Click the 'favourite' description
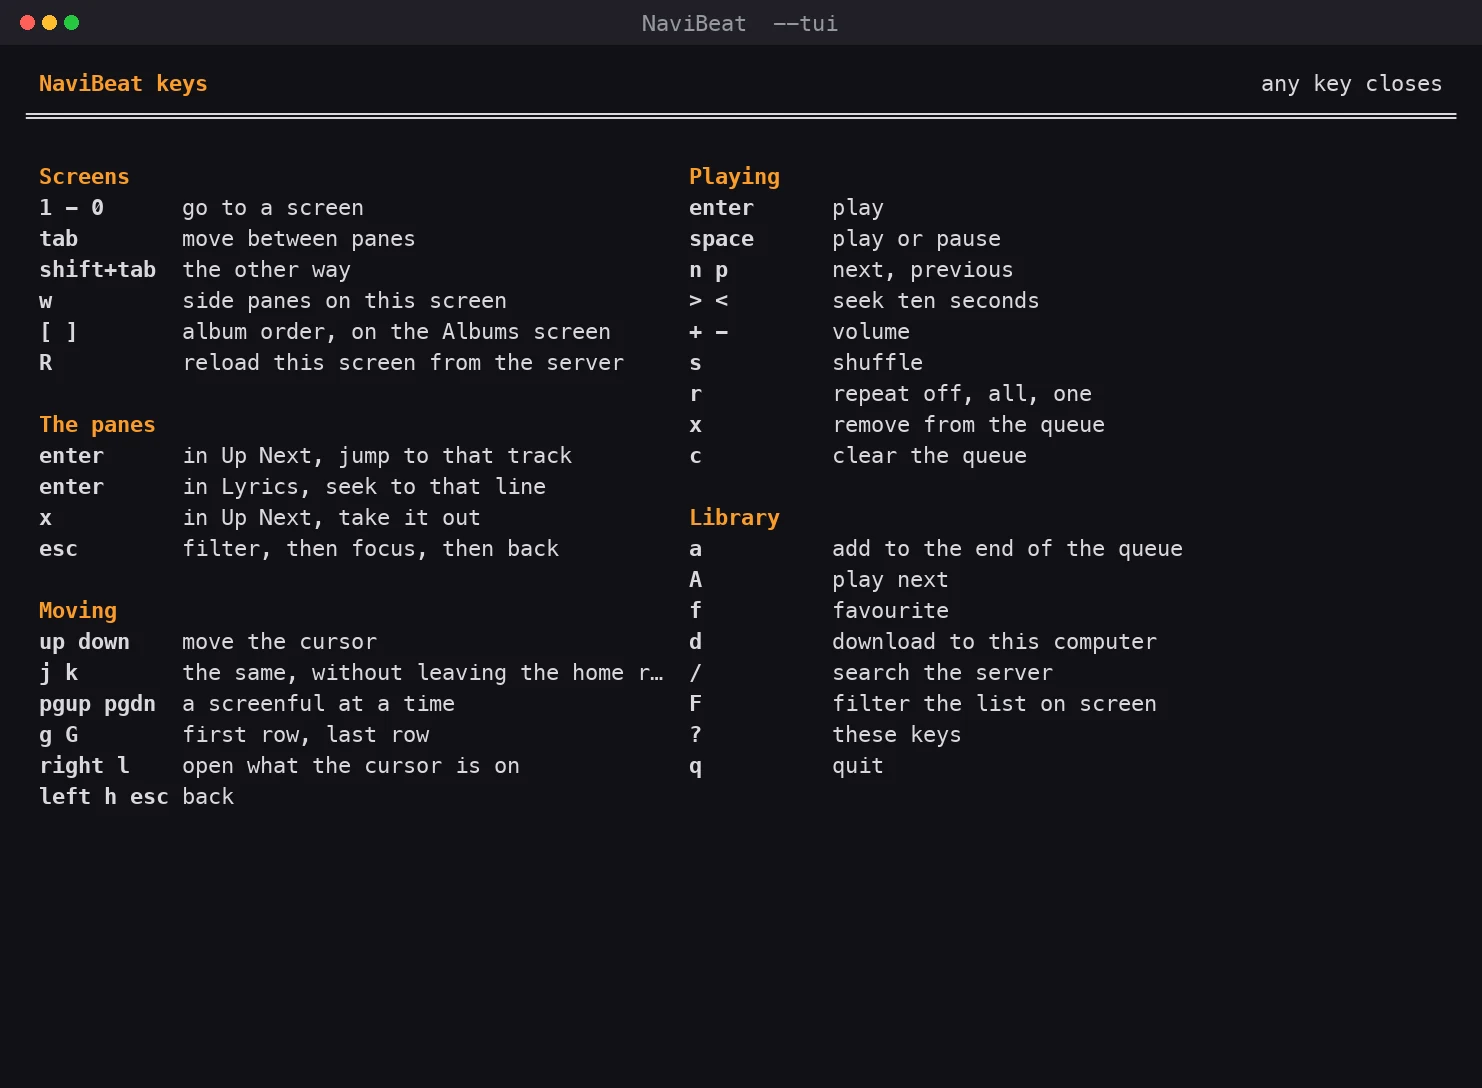The width and height of the screenshot is (1482, 1088). click(890, 611)
